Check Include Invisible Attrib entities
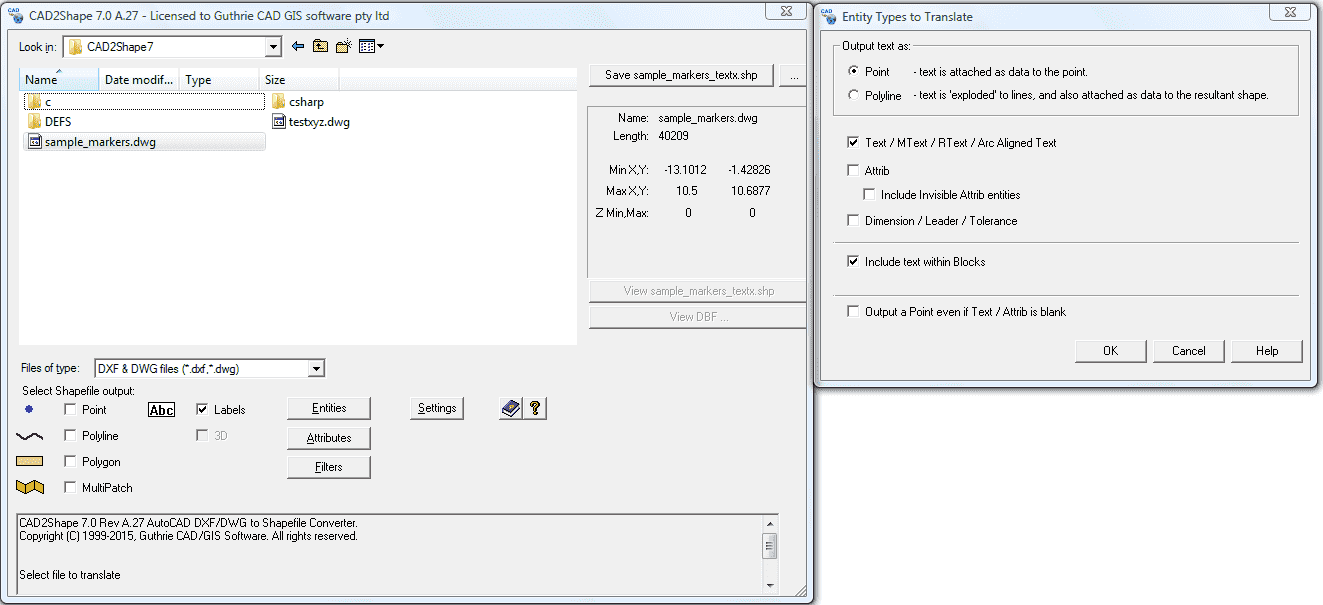 [869, 195]
